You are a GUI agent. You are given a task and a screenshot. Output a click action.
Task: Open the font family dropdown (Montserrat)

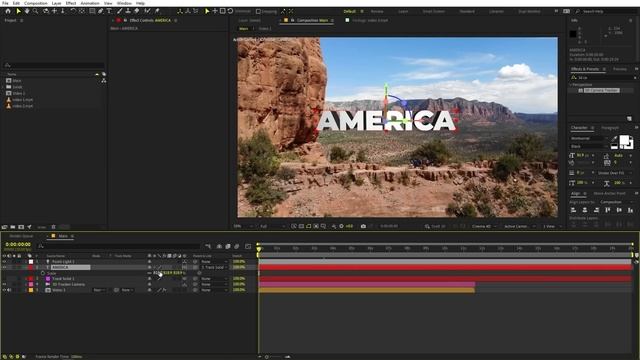(x=589, y=139)
